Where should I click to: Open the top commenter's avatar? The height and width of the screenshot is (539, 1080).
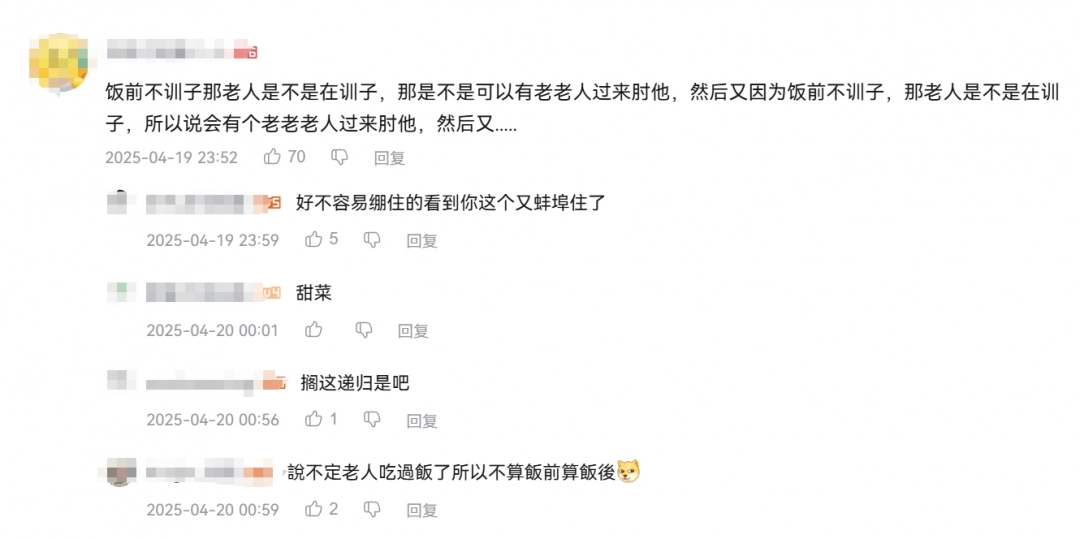point(62,62)
